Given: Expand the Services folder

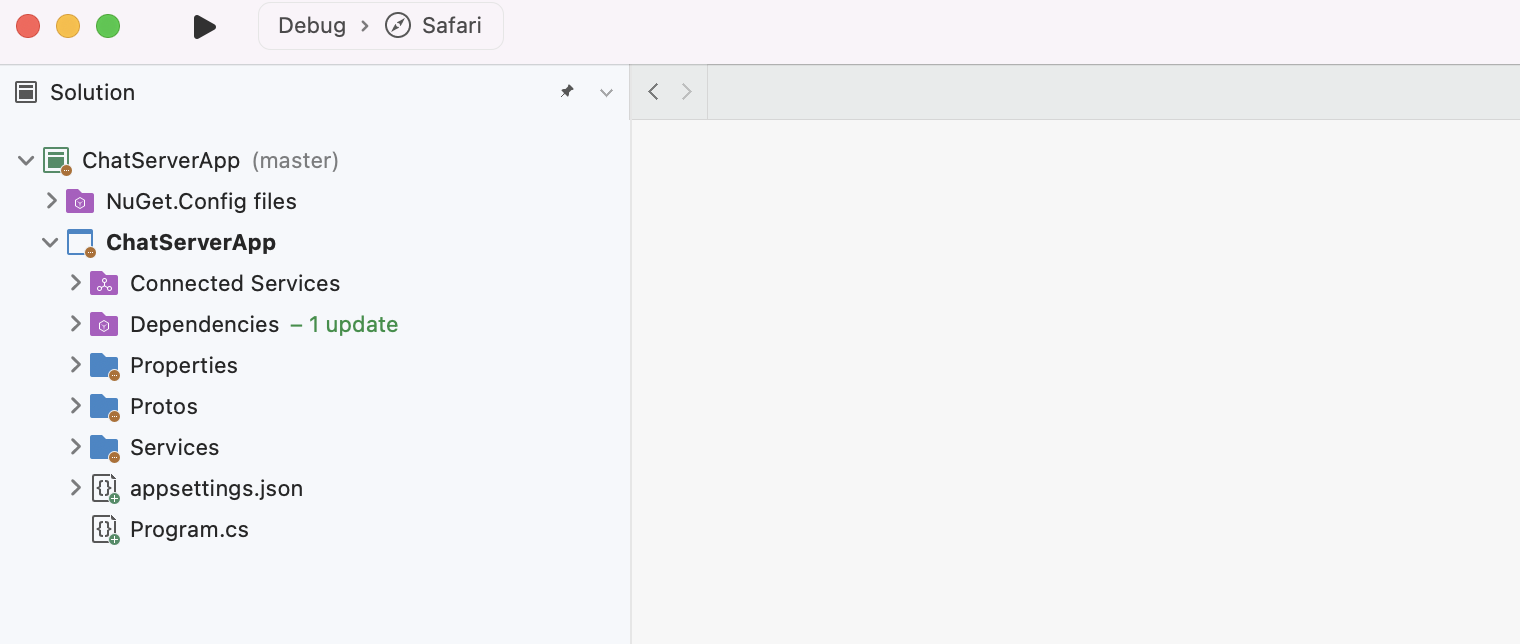Looking at the screenshot, I should coord(76,447).
